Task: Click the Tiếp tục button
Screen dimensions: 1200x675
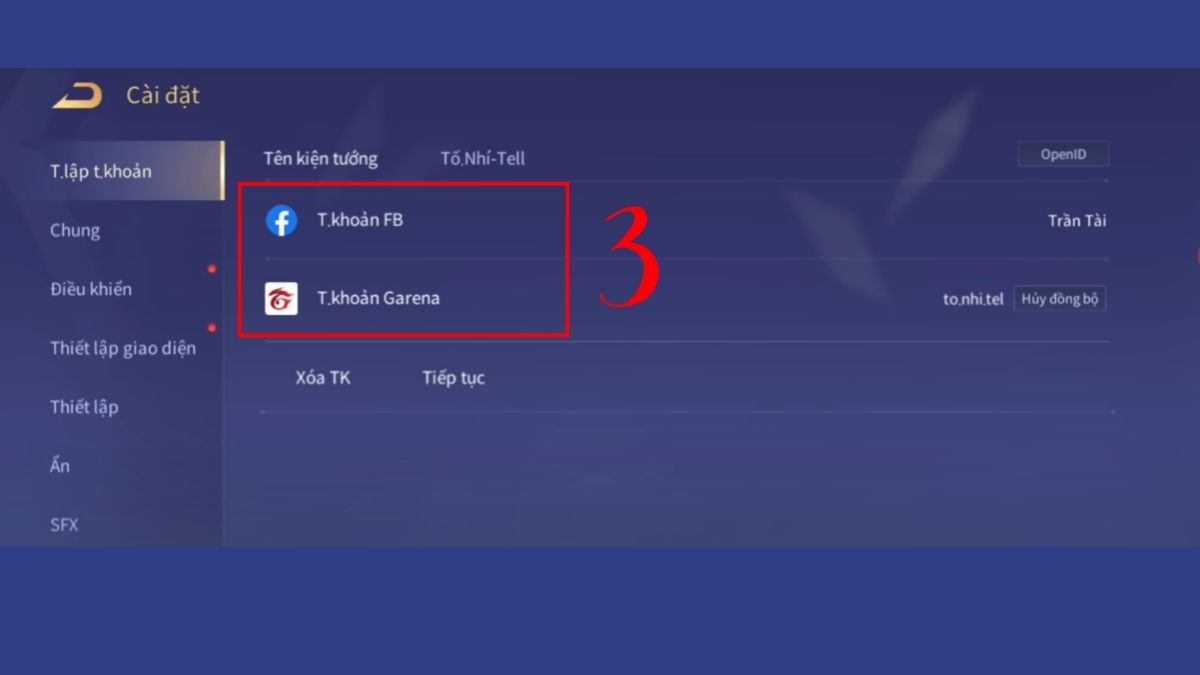Action: click(x=453, y=378)
